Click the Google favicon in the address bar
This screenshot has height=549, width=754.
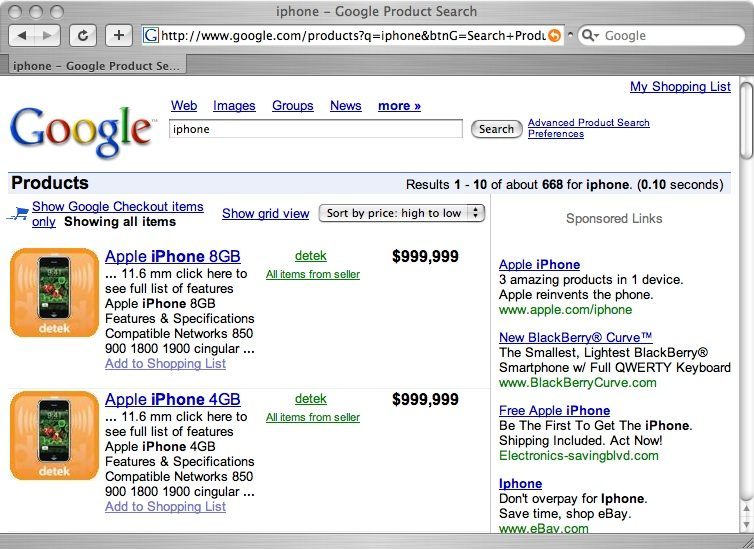point(151,36)
